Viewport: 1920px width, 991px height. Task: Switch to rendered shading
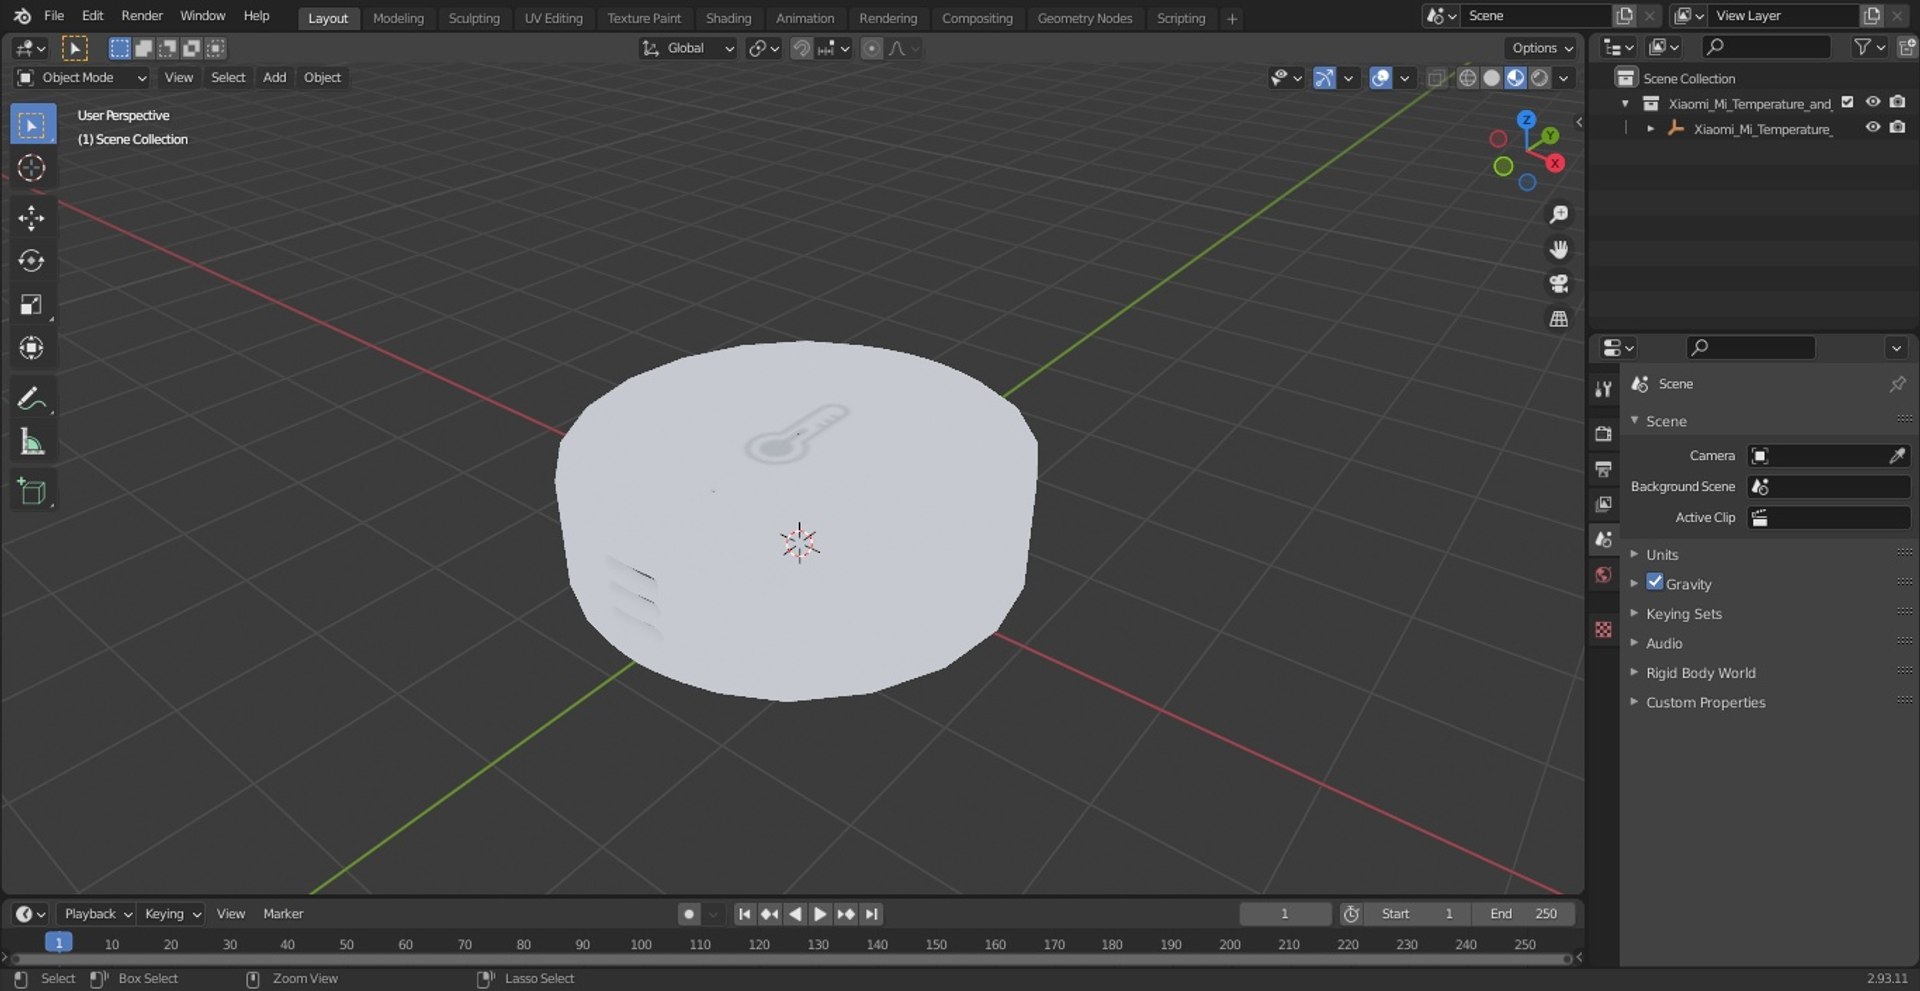point(1540,78)
